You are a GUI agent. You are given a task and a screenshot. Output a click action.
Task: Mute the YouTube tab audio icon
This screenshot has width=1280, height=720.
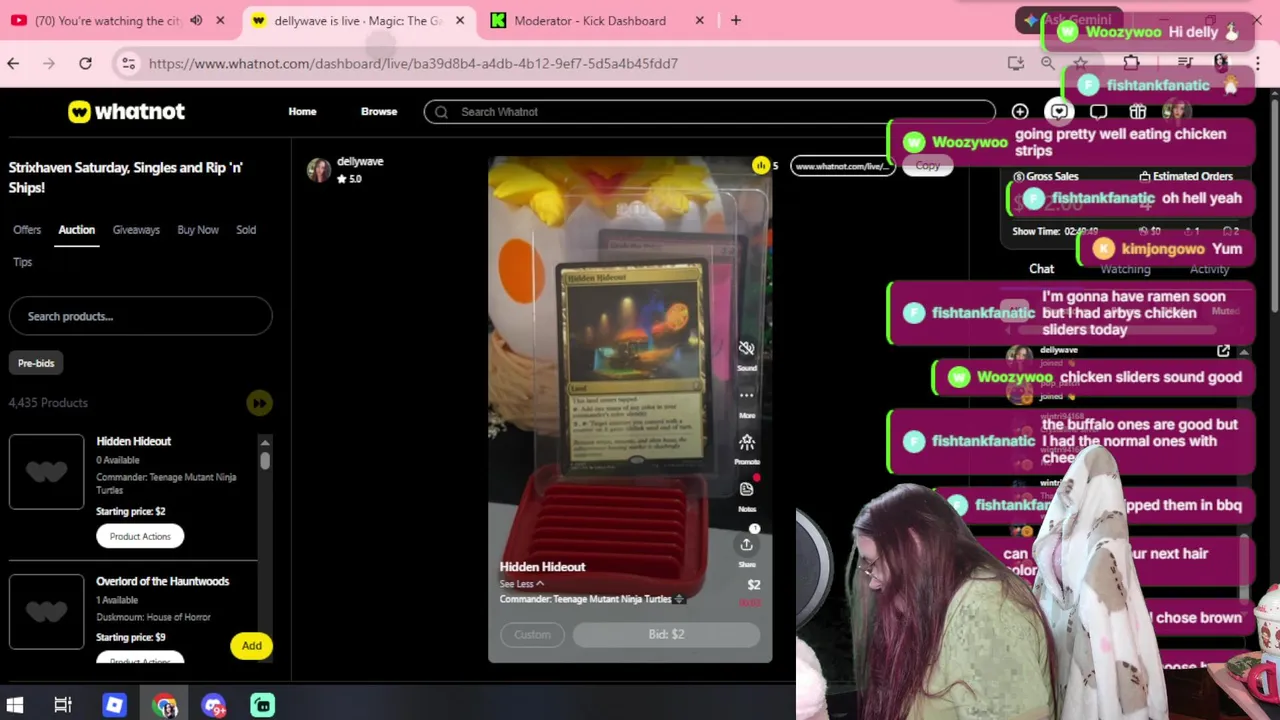(x=196, y=20)
